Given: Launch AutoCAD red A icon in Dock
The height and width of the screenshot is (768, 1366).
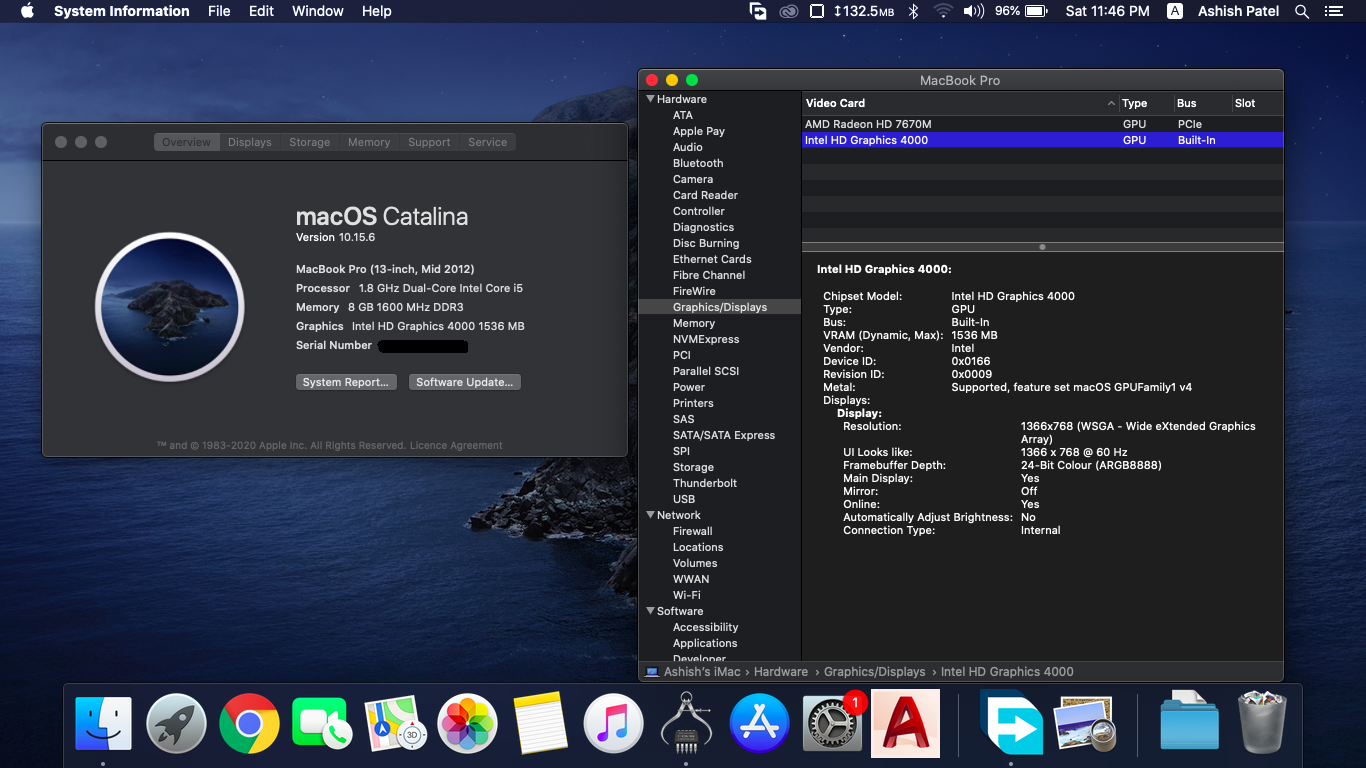Looking at the screenshot, I should click(906, 723).
